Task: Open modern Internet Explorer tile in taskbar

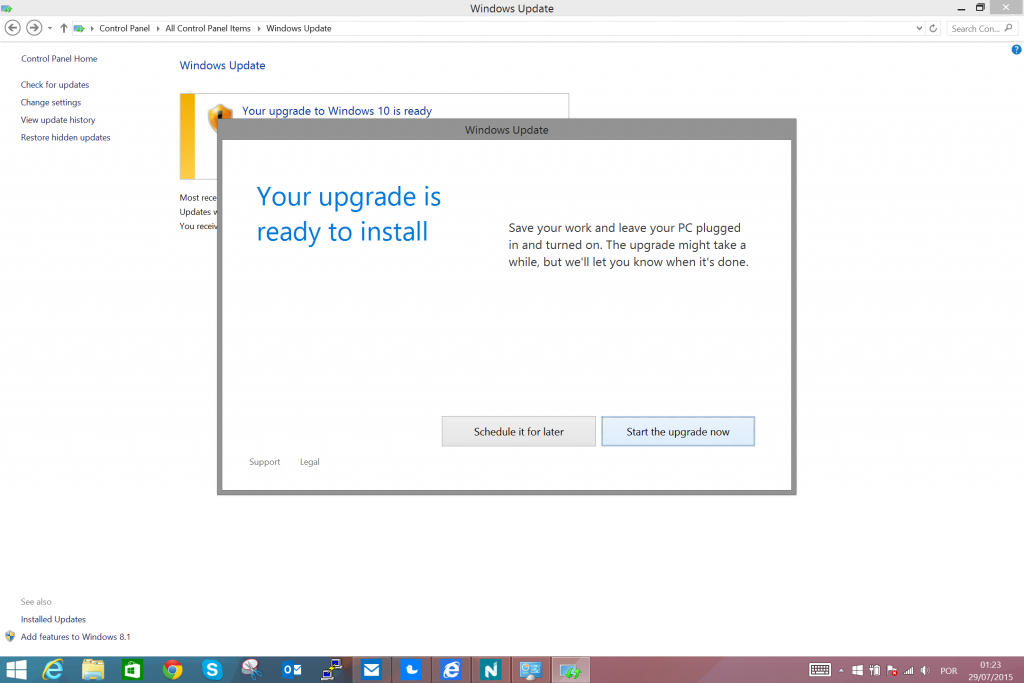Action: point(451,670)
